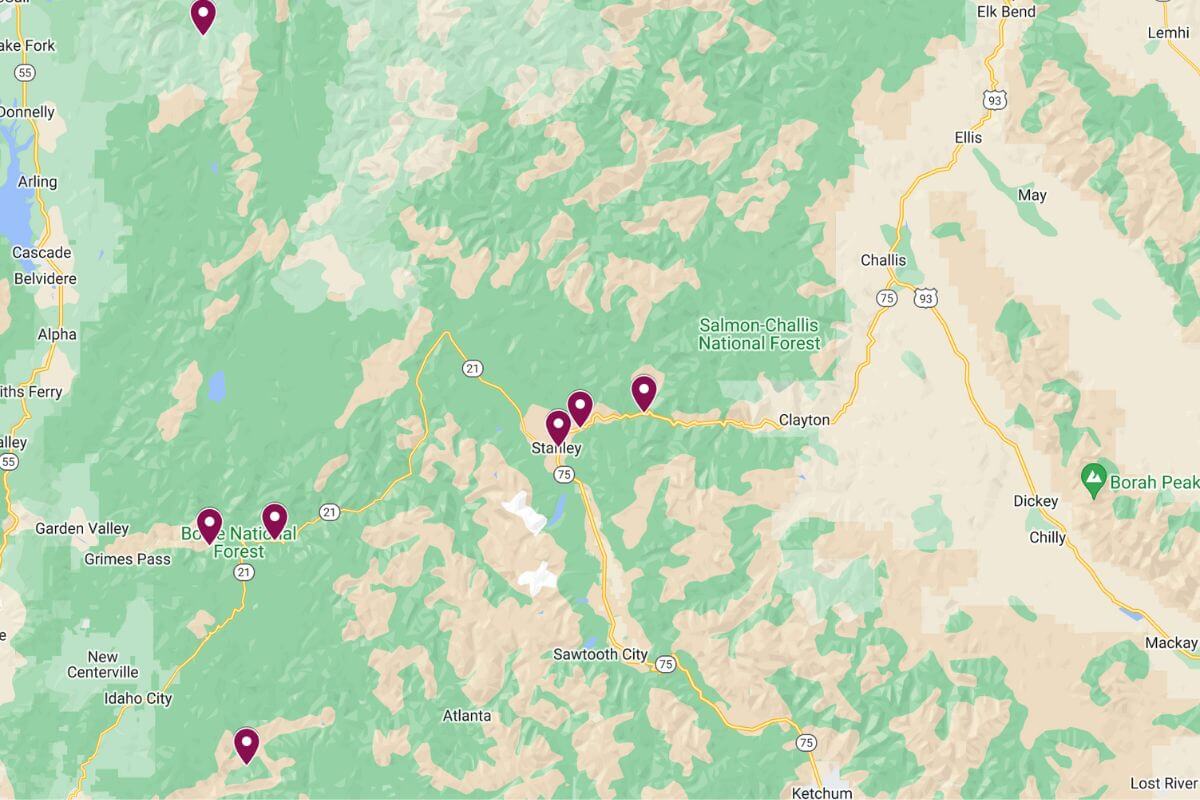The width and height of the screenshot is (1200, 800).
Task: Select the Challis town label
Action: (x=883, y=261)
